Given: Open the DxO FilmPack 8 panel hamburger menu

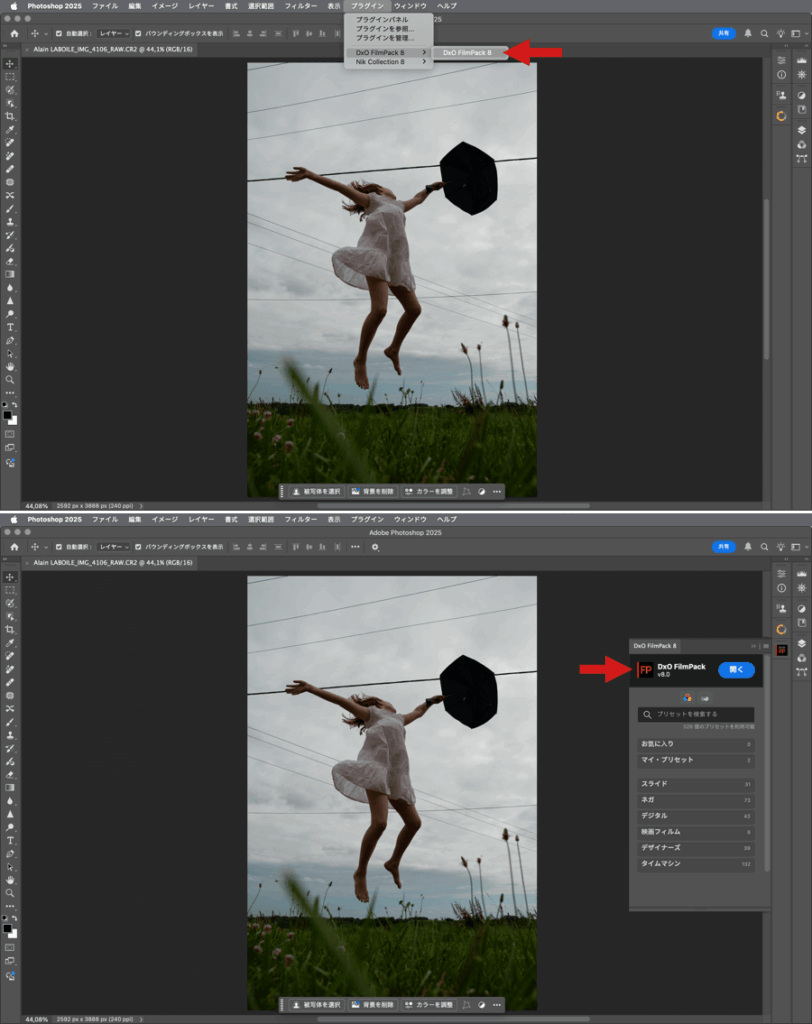Looking at the screenshot, I should point(766,646).
